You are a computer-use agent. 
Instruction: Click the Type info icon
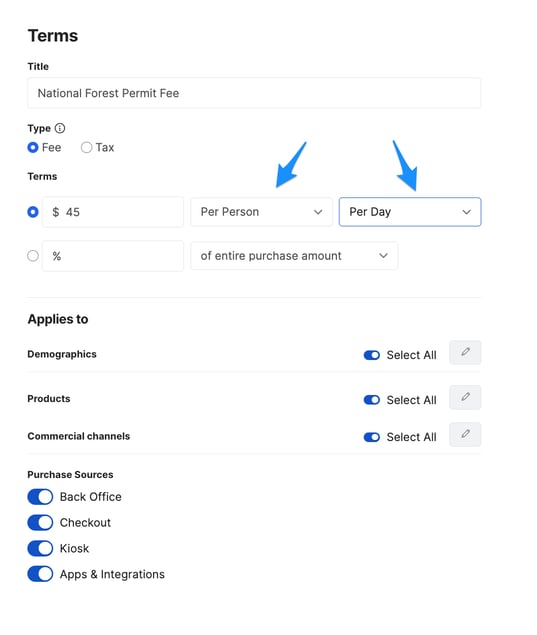point(60,128)
